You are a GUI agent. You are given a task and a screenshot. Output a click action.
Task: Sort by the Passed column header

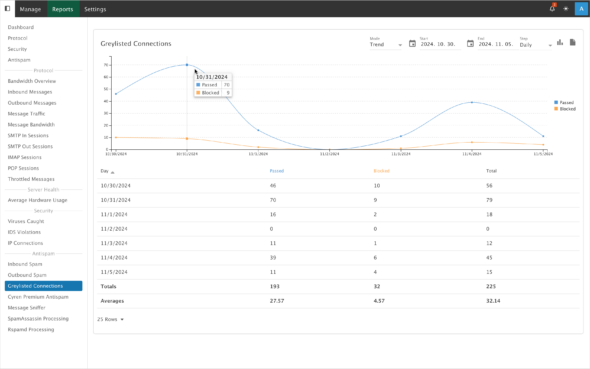click(277, 171)
